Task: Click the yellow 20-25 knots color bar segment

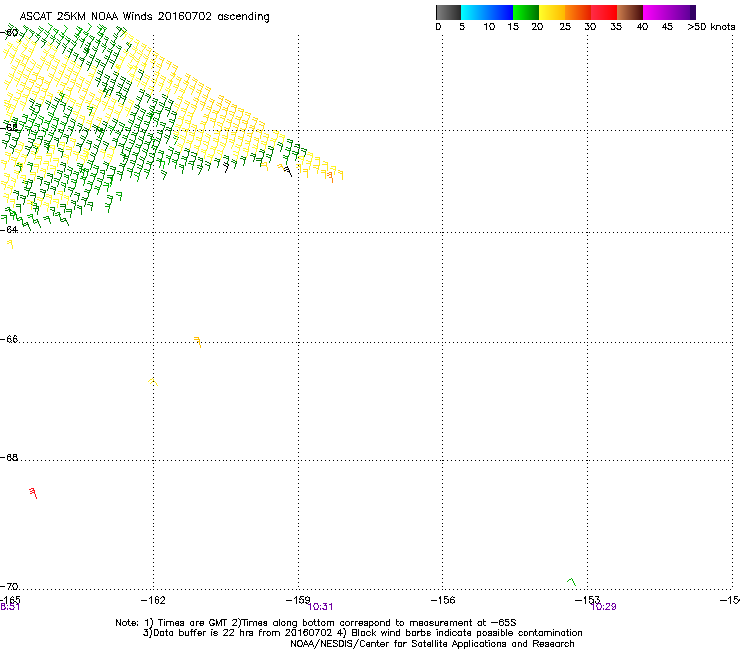Action: pyautogui.click(x=552, y=12)
